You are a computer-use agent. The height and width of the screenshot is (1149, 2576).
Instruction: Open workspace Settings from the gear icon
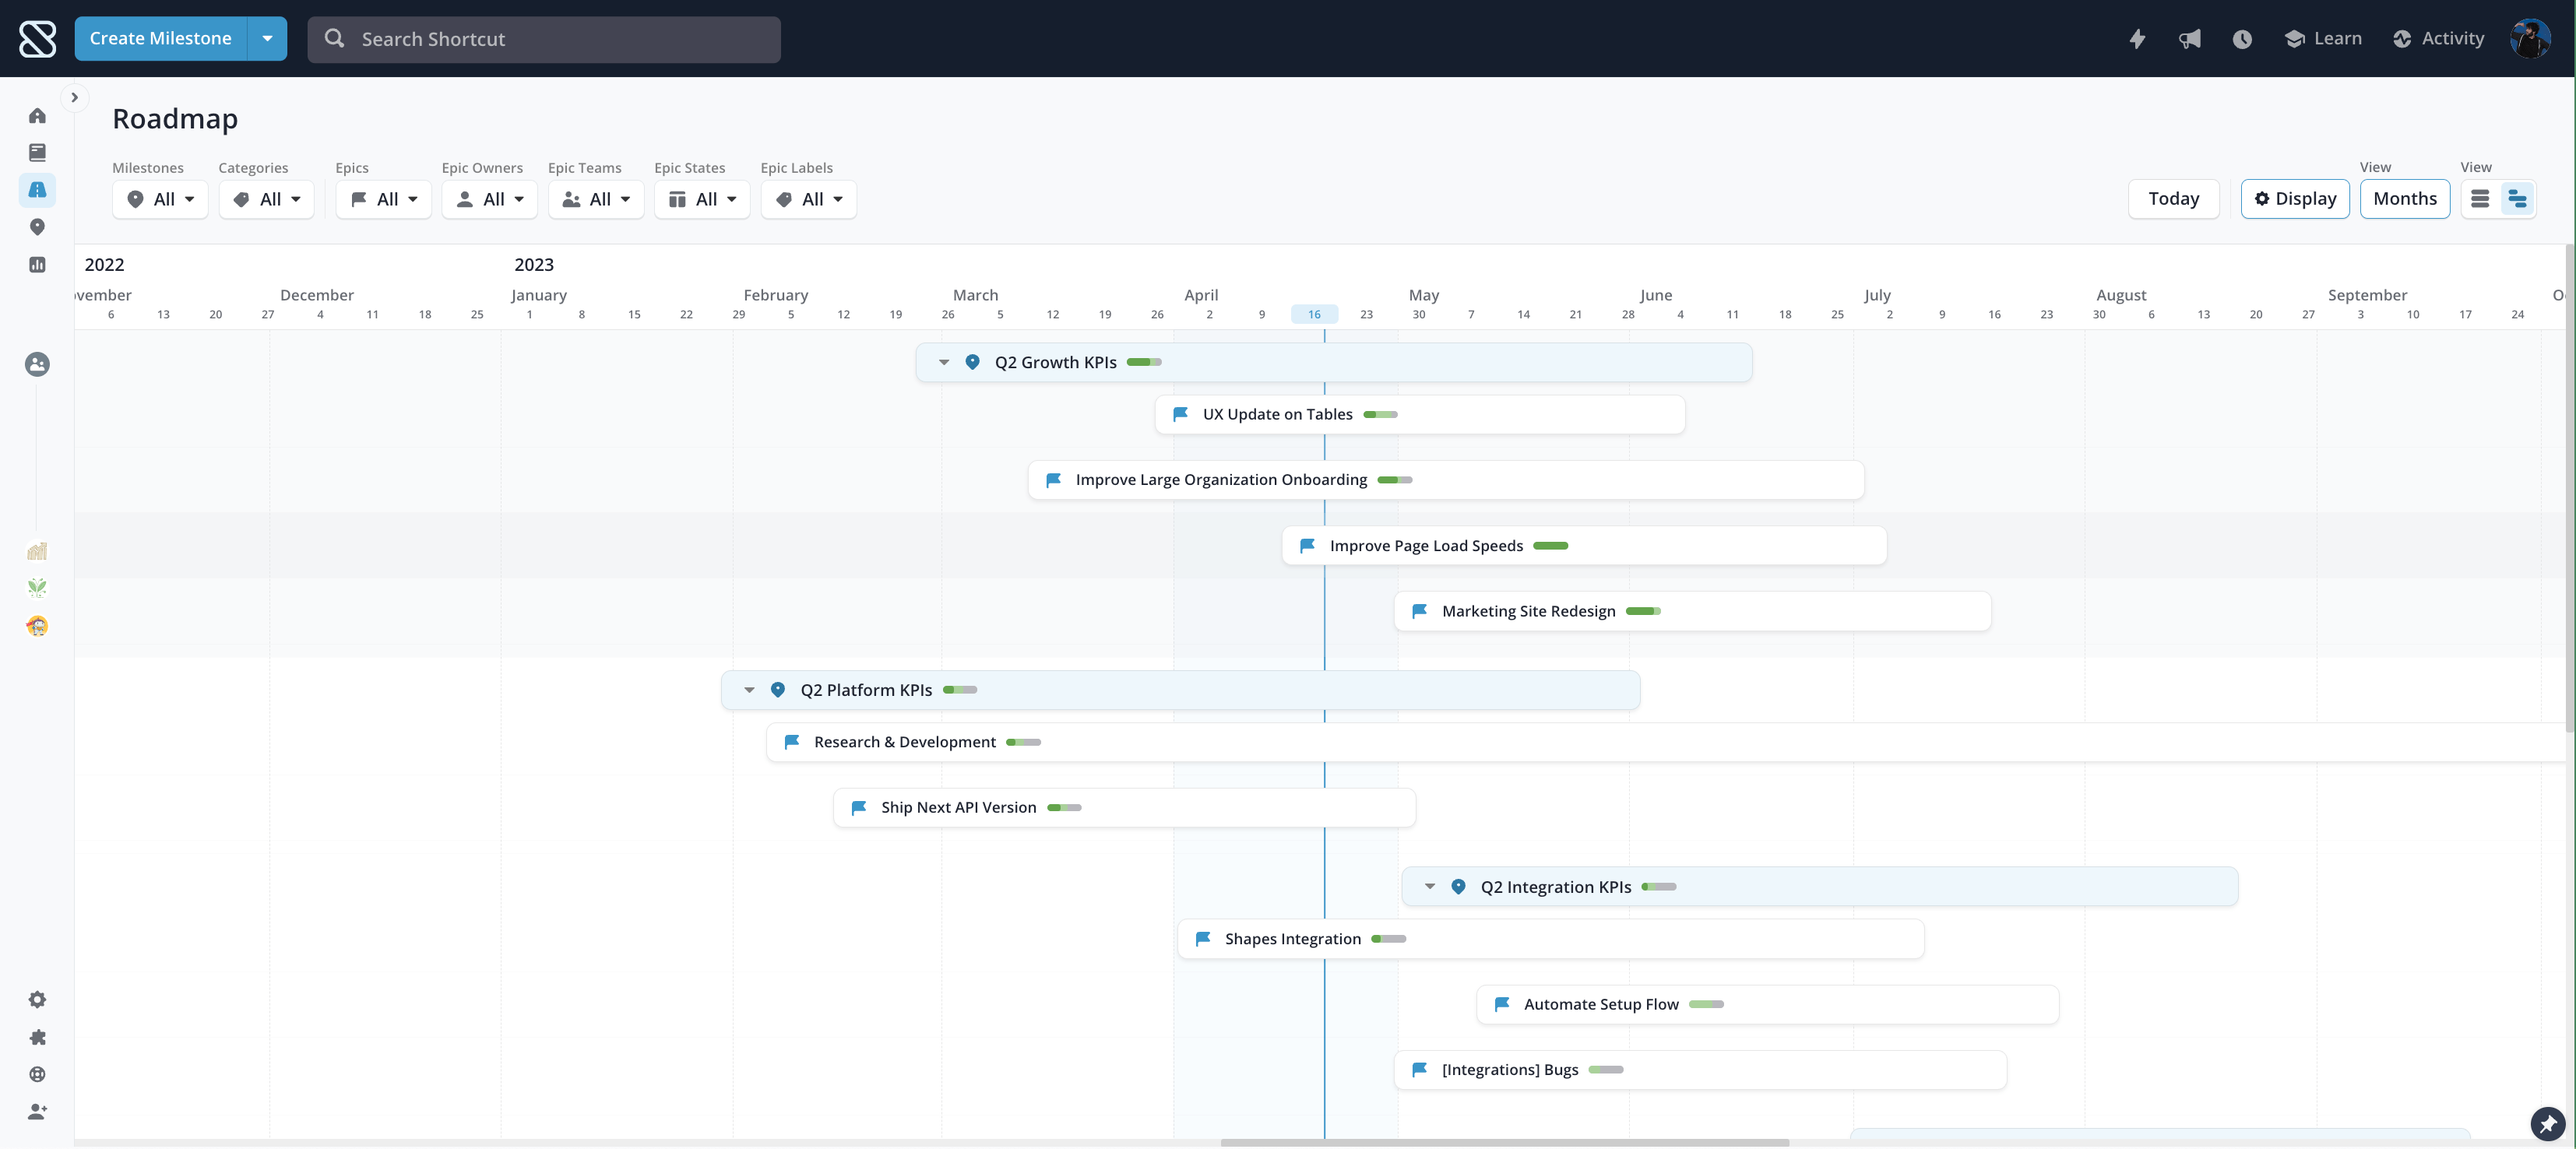click(x=37, y=999)
